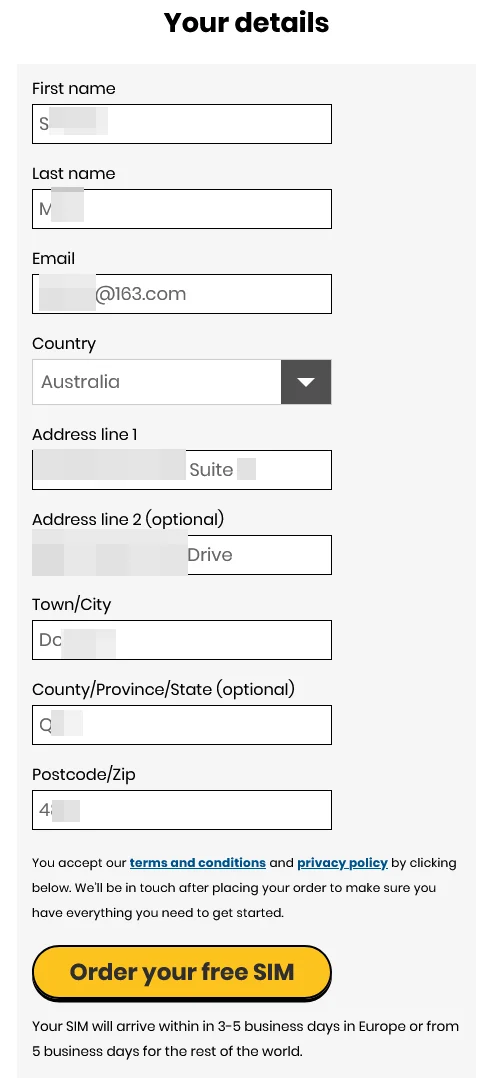Image resolution: width=486 pixels, height=1078 pixels.
Task: Click the Postcode/Zip label
Action: [x=84, y=775]
